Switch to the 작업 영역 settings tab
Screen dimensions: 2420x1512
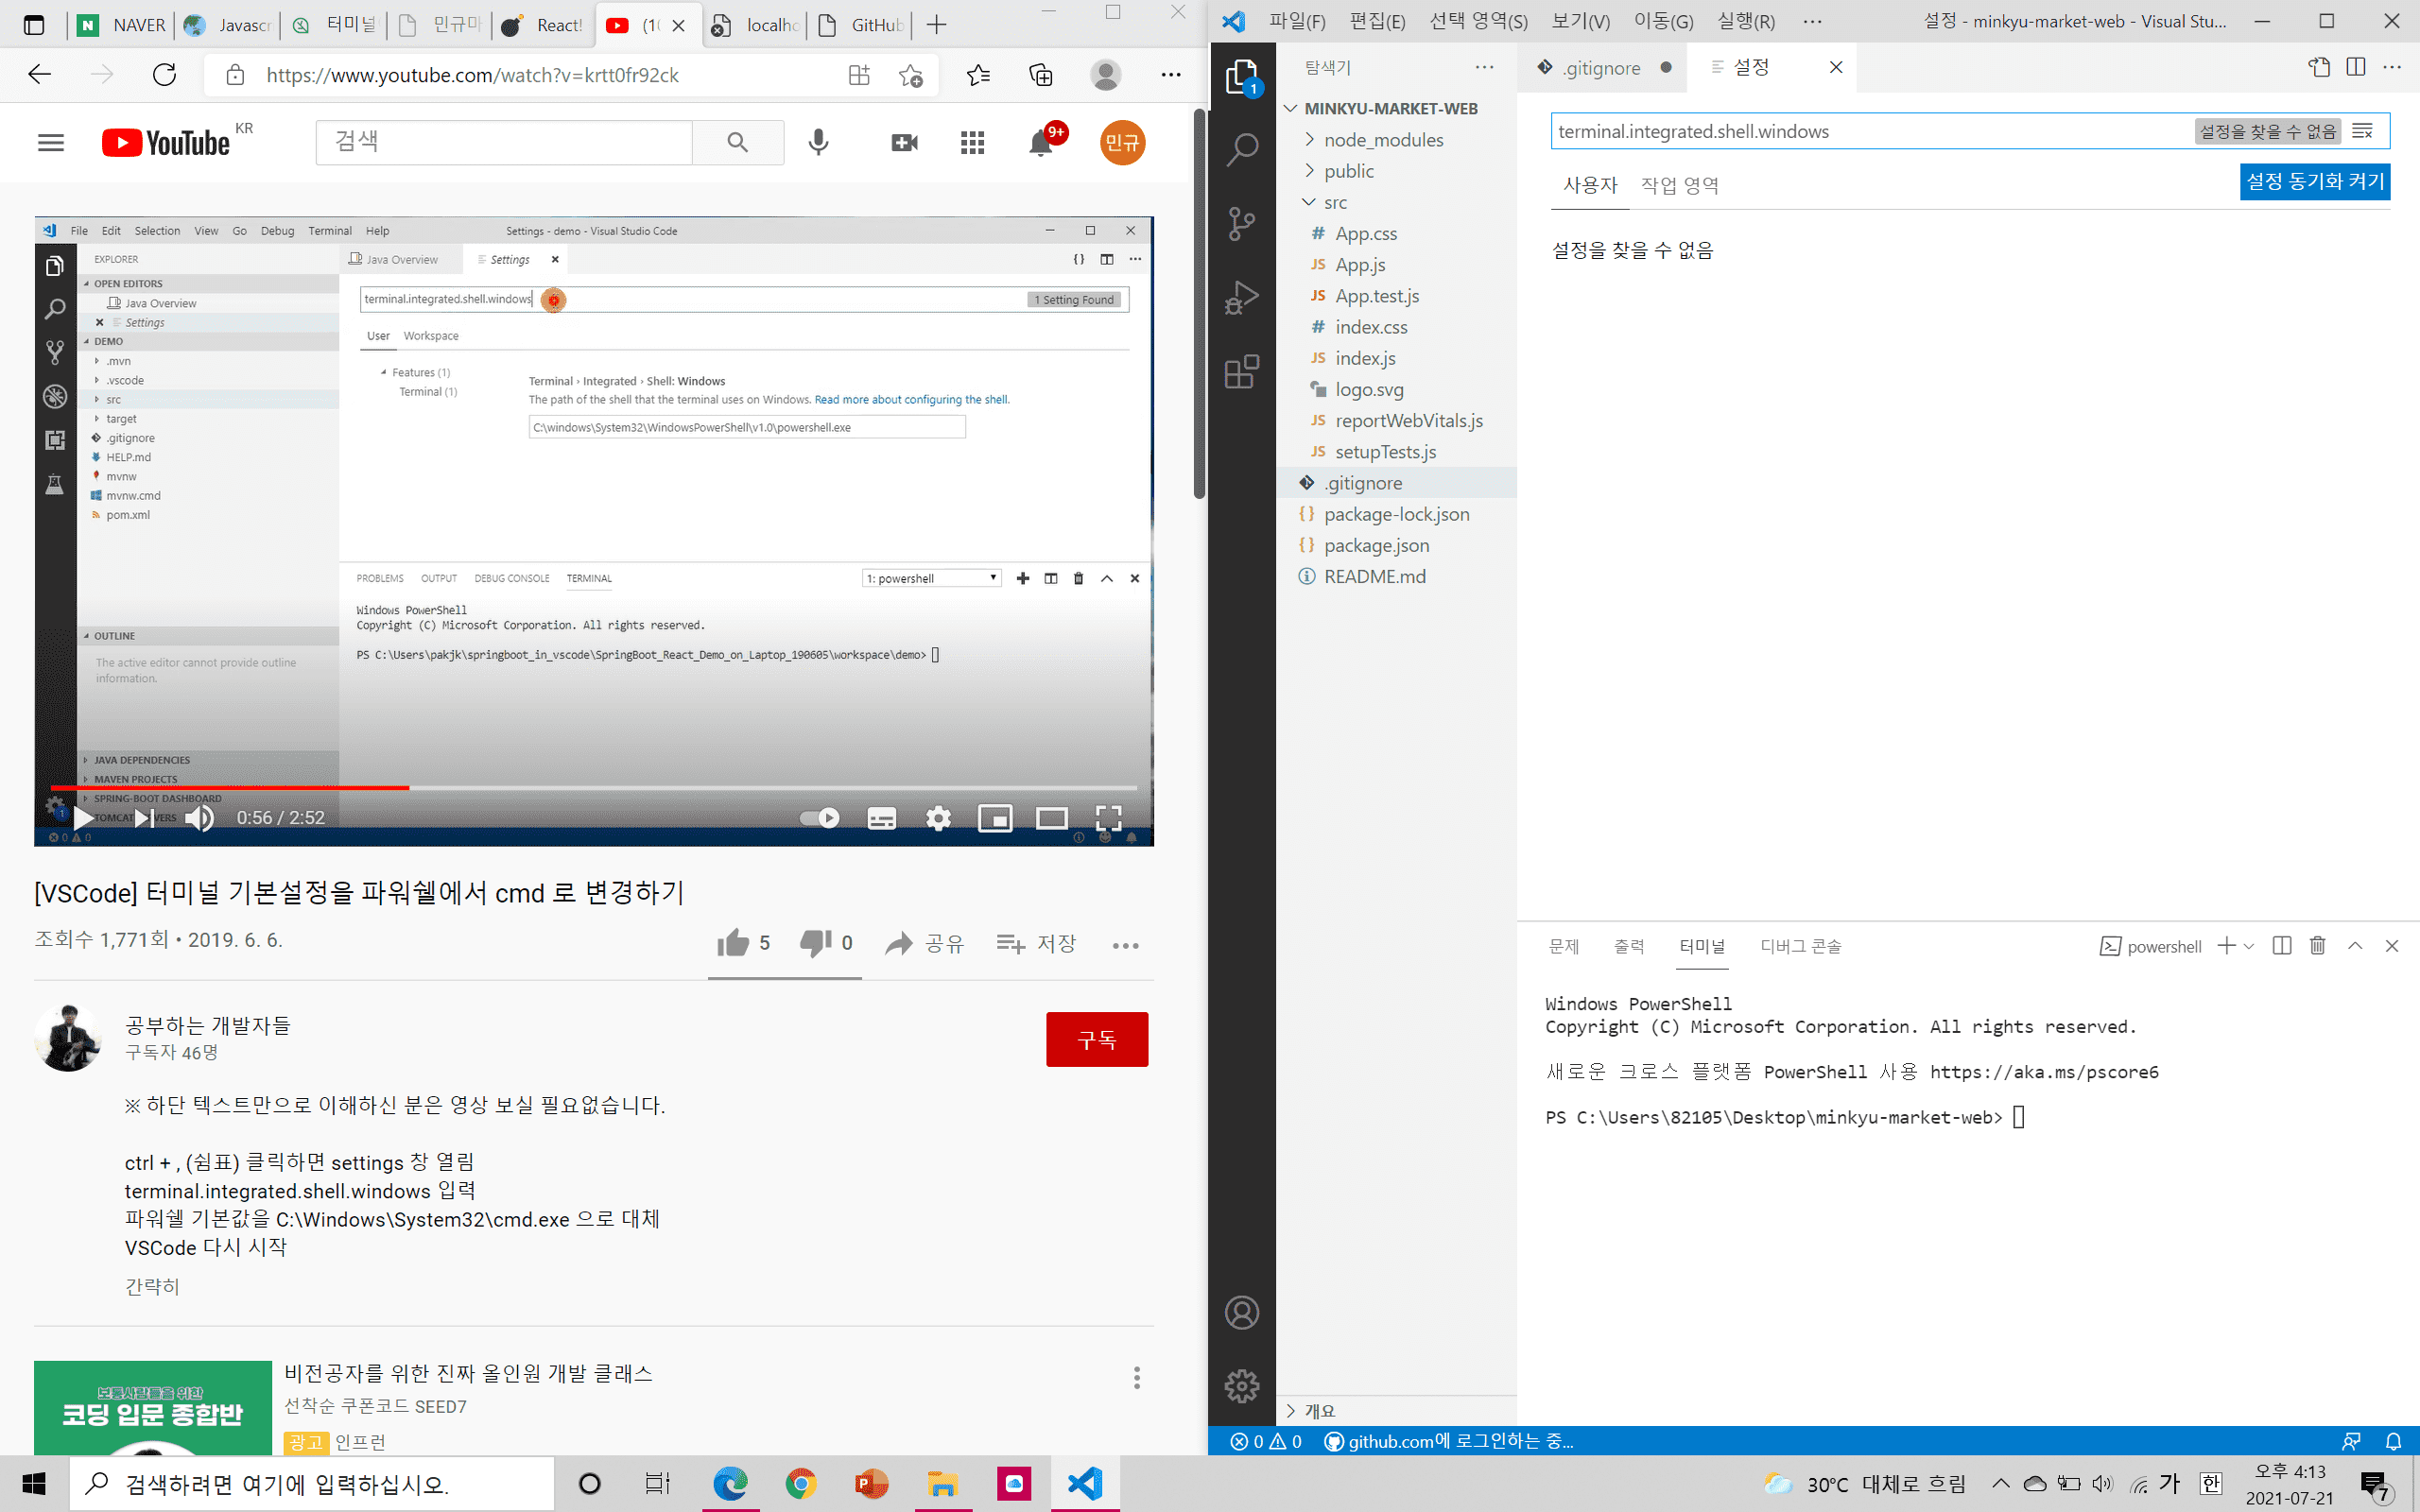pyautogui.click(x=1679, y=185)
